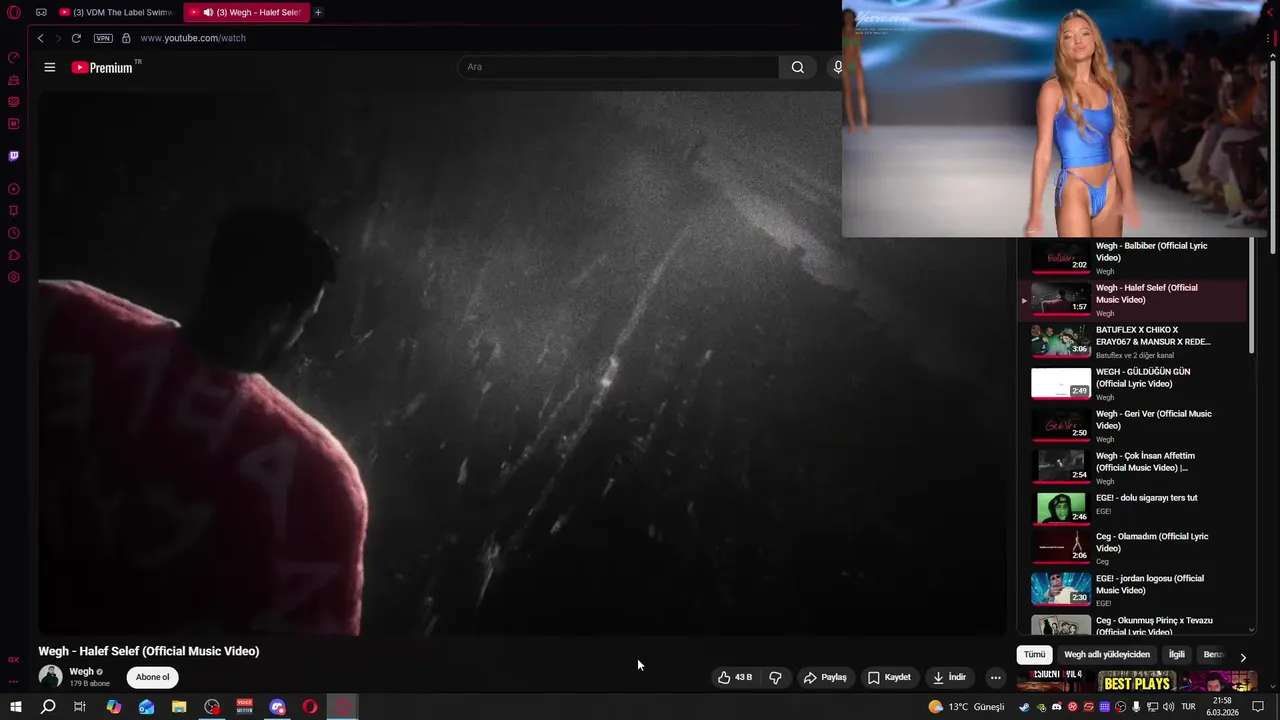Play Wegh - Balbiber lyric video

(x=1132, y=257)
